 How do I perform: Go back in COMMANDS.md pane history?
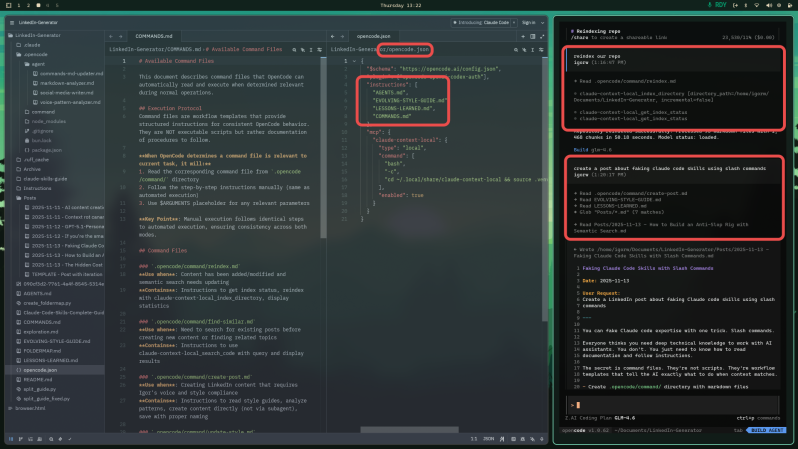(111, 36)
